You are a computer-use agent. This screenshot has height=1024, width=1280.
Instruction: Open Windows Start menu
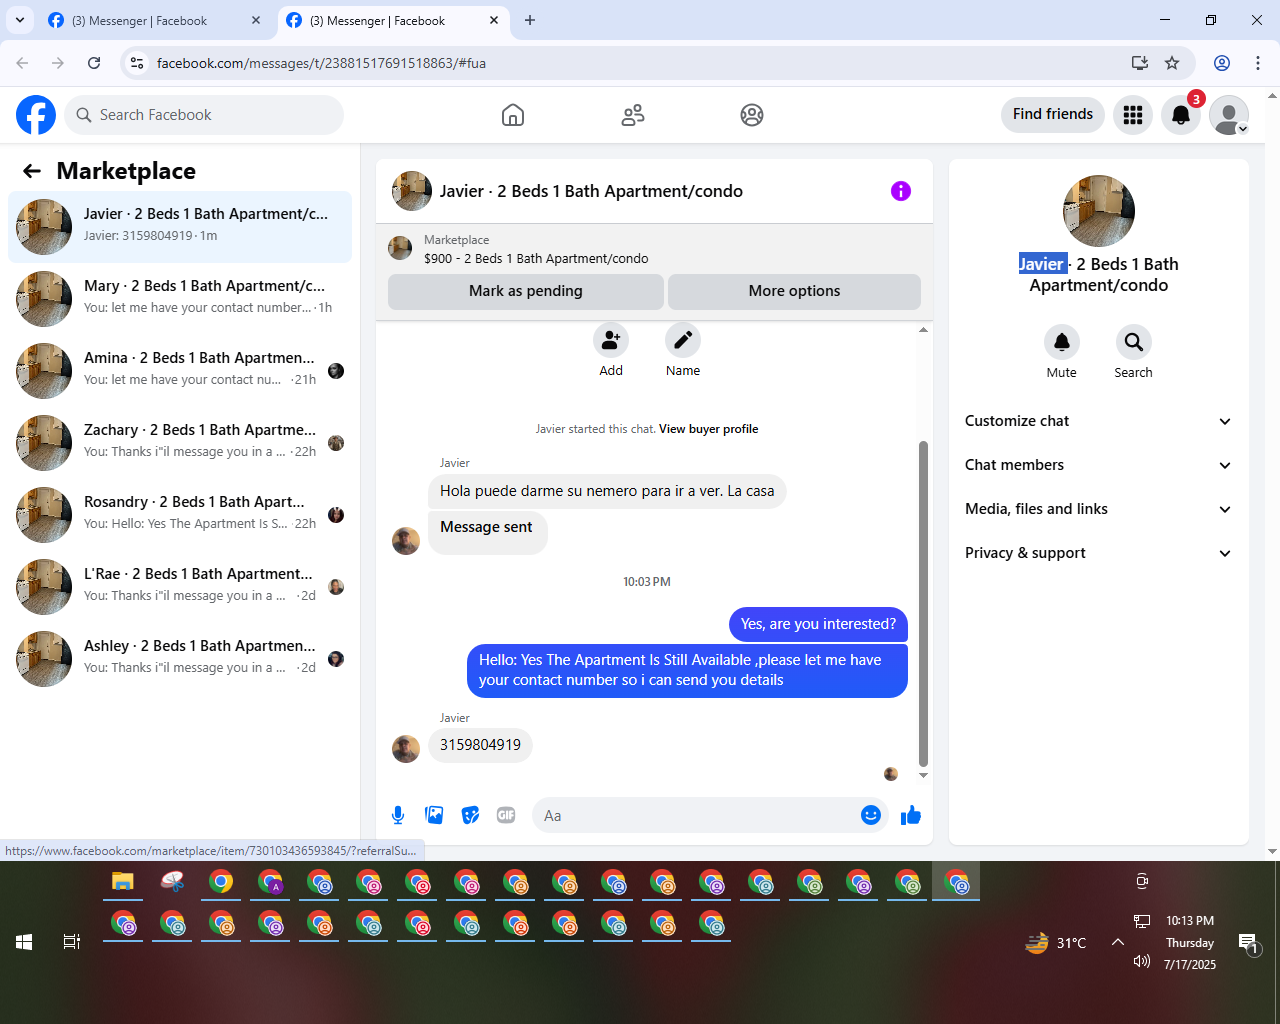pyautogui.click(x=24, y=942)
